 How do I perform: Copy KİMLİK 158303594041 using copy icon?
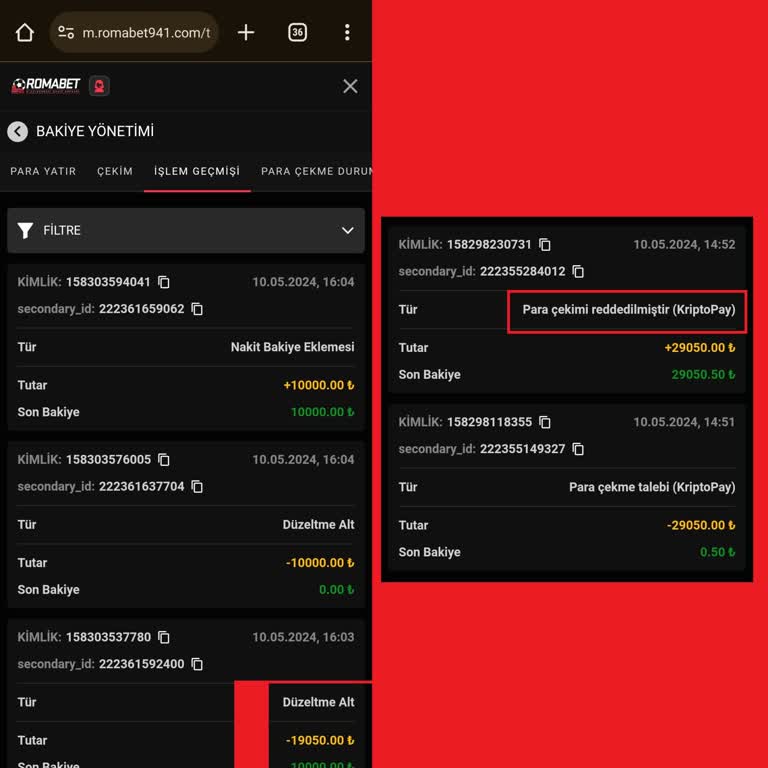[x=164, y=282]
